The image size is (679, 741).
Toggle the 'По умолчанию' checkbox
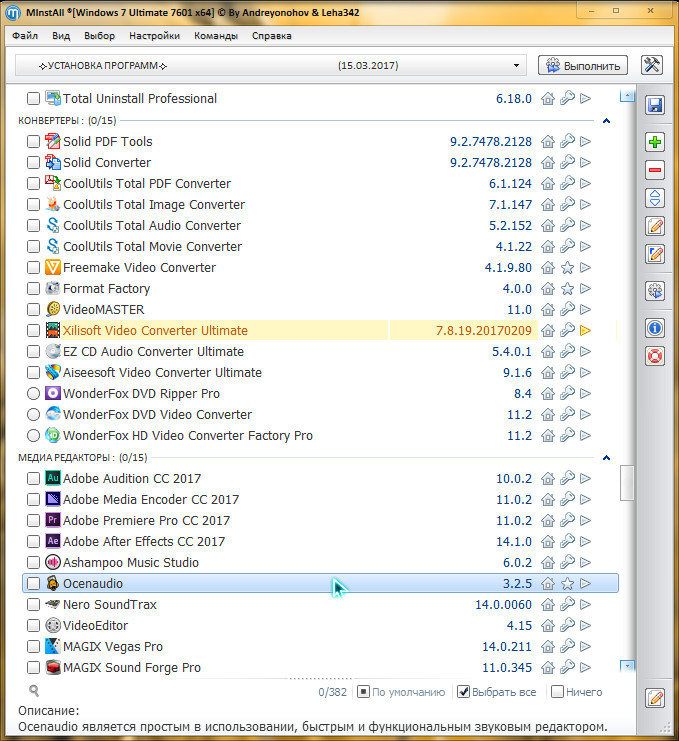[x=363, y=692]
